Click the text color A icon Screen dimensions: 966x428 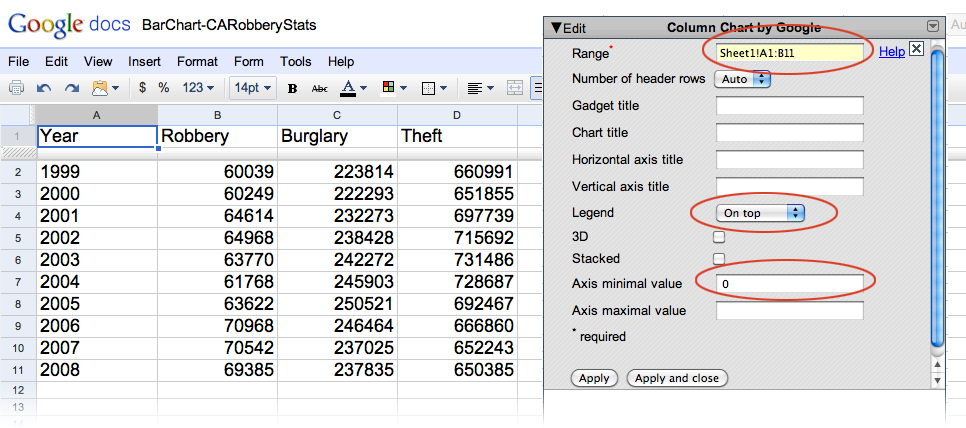point(348,89)
